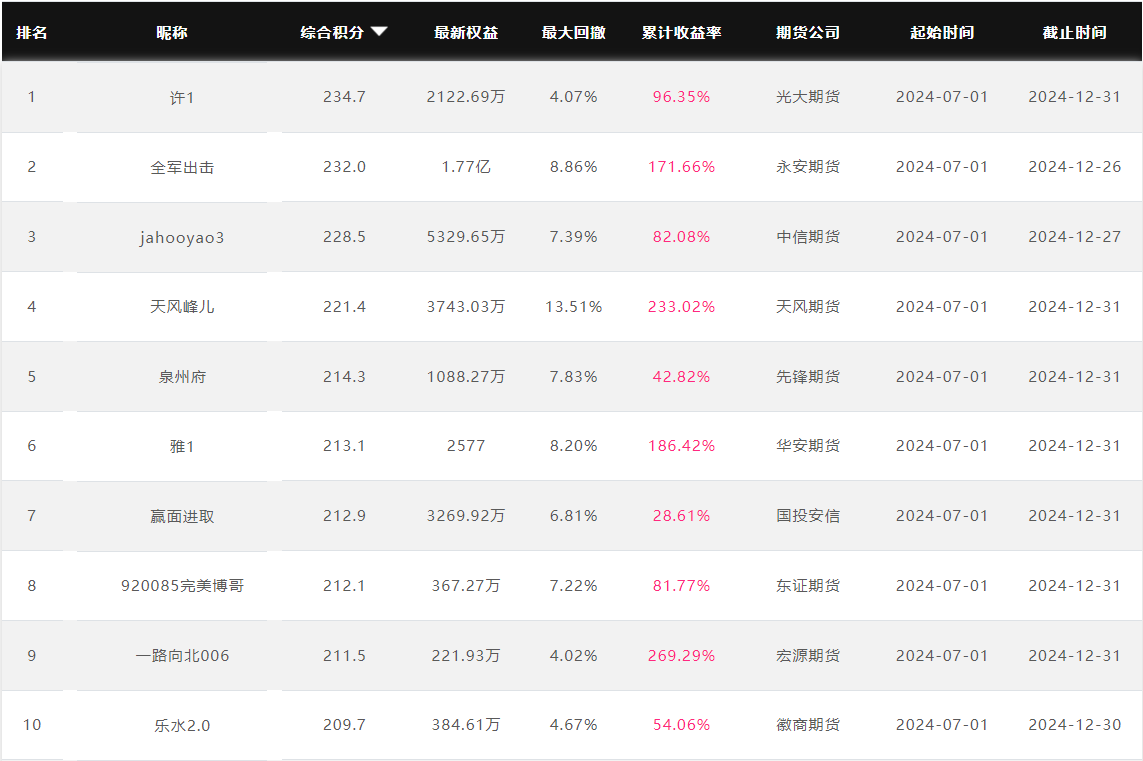Click the 期货公司 column header
Image resolution: width=1143 pixels, height=761 pixels.
pos(808,33)
